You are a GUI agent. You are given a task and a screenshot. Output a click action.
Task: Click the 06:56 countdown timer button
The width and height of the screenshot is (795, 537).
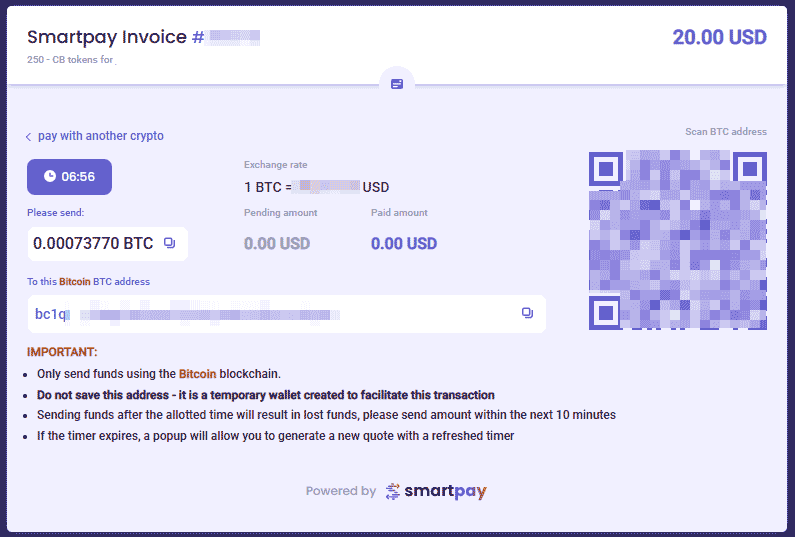point(69,176)
